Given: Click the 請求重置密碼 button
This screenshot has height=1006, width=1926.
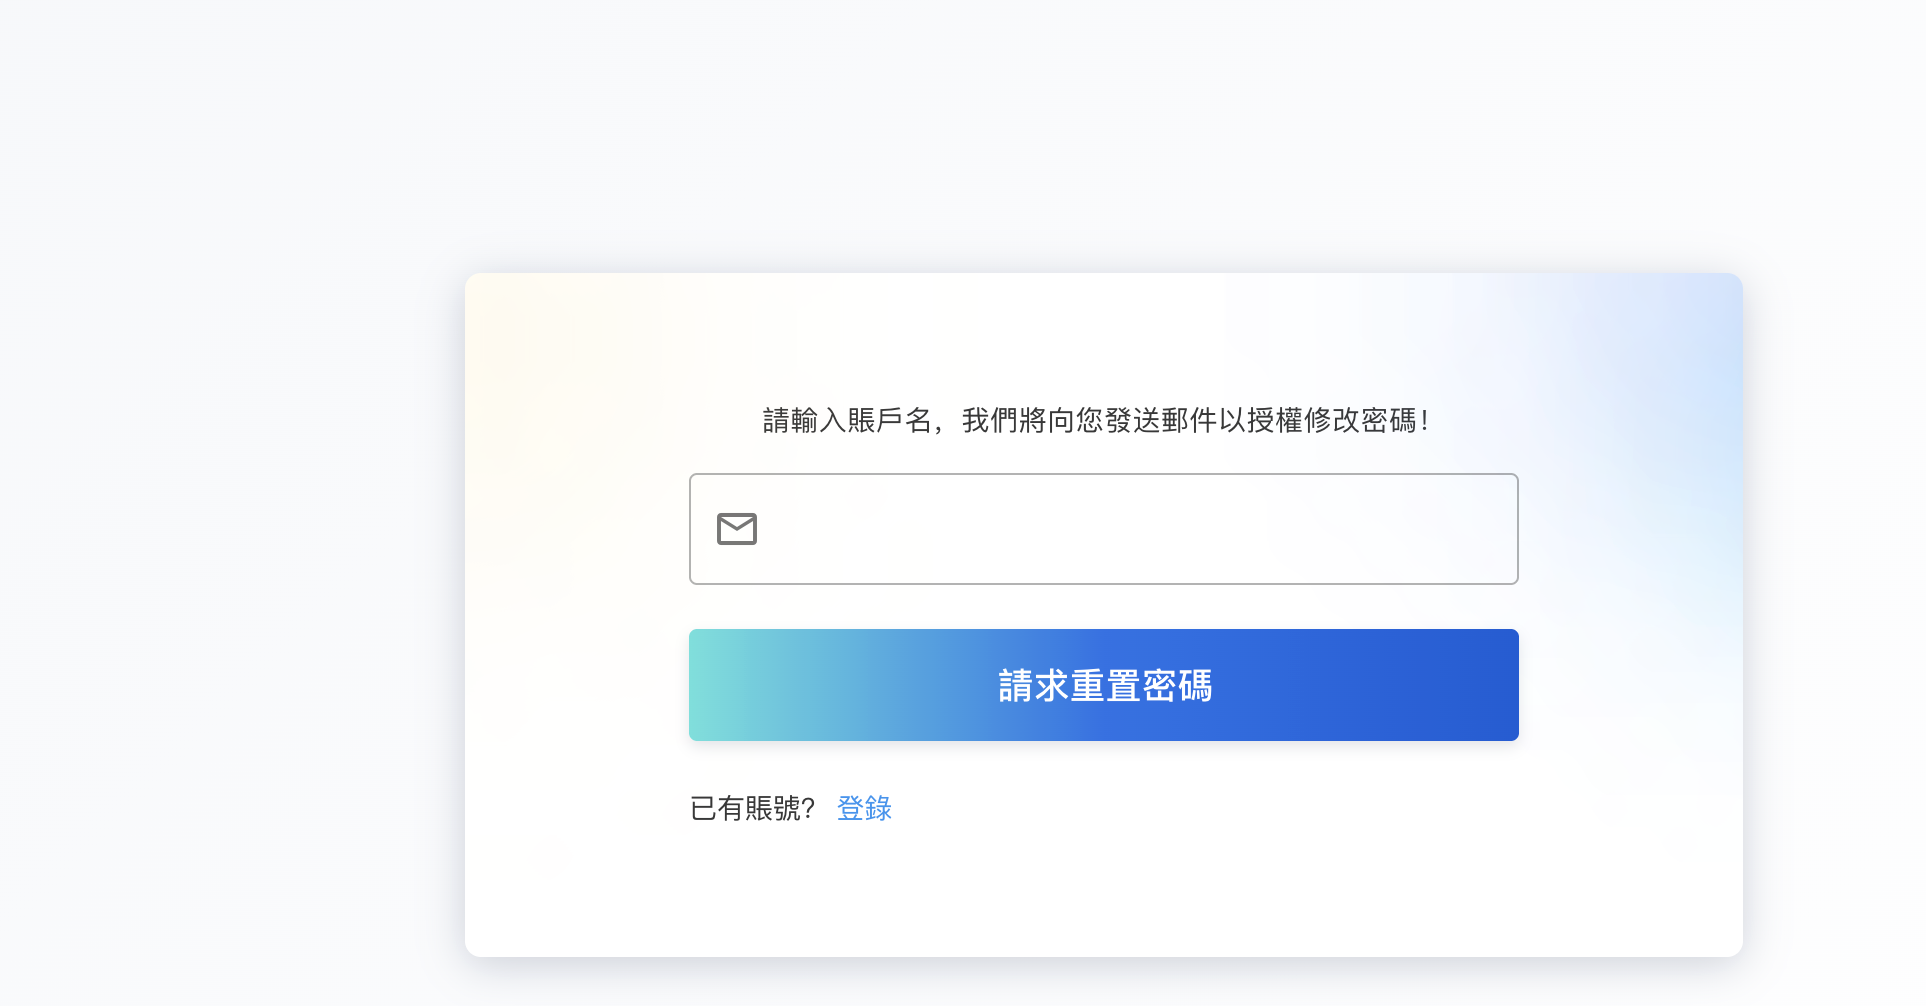Looking at the screenshot, I should pos(1104,685).
